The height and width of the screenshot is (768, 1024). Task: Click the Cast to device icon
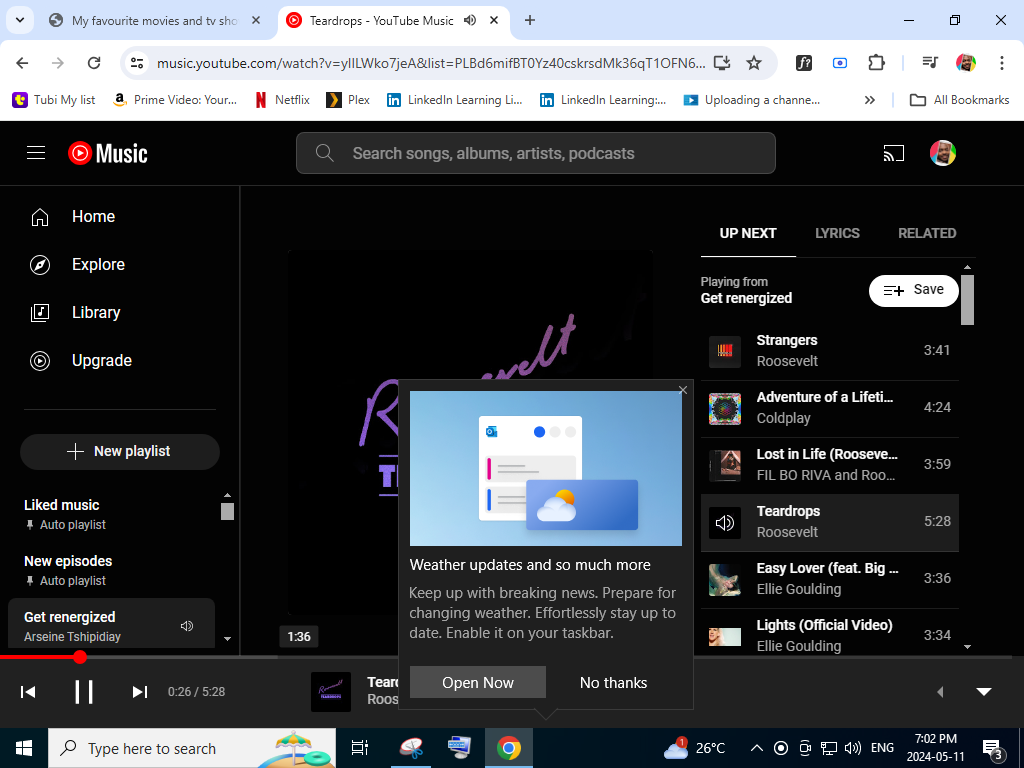tap(893, 153)
